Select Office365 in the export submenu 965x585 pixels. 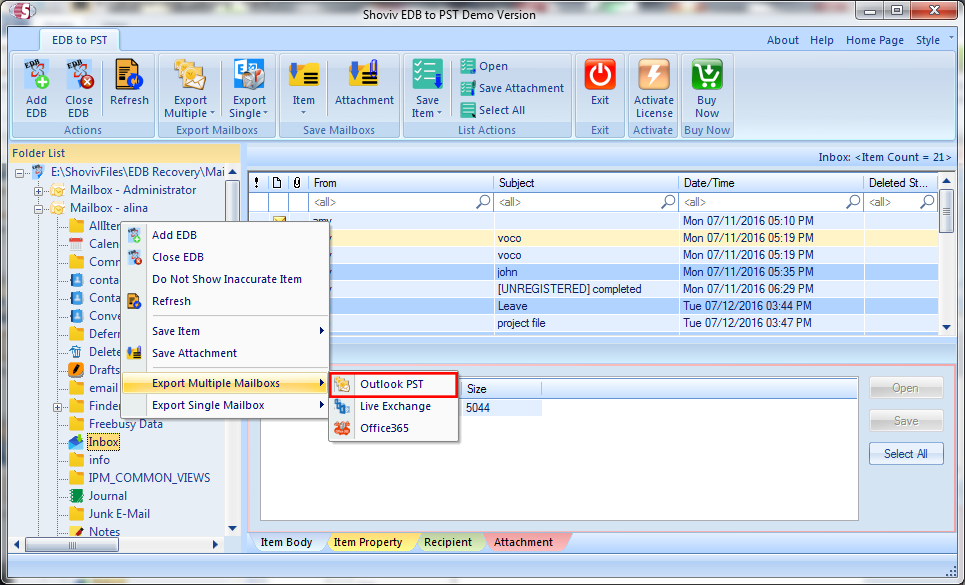pyautogui.click(x=384, y=428)
